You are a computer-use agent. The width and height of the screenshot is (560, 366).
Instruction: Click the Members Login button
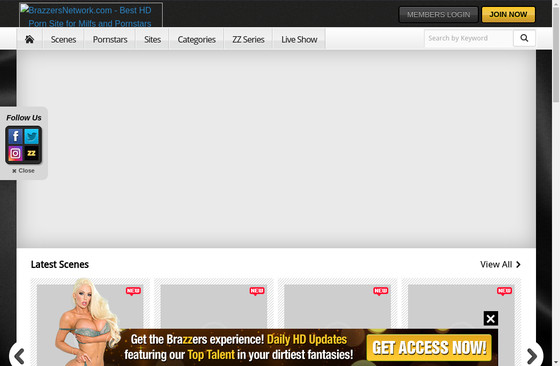[x=438, y=15]
